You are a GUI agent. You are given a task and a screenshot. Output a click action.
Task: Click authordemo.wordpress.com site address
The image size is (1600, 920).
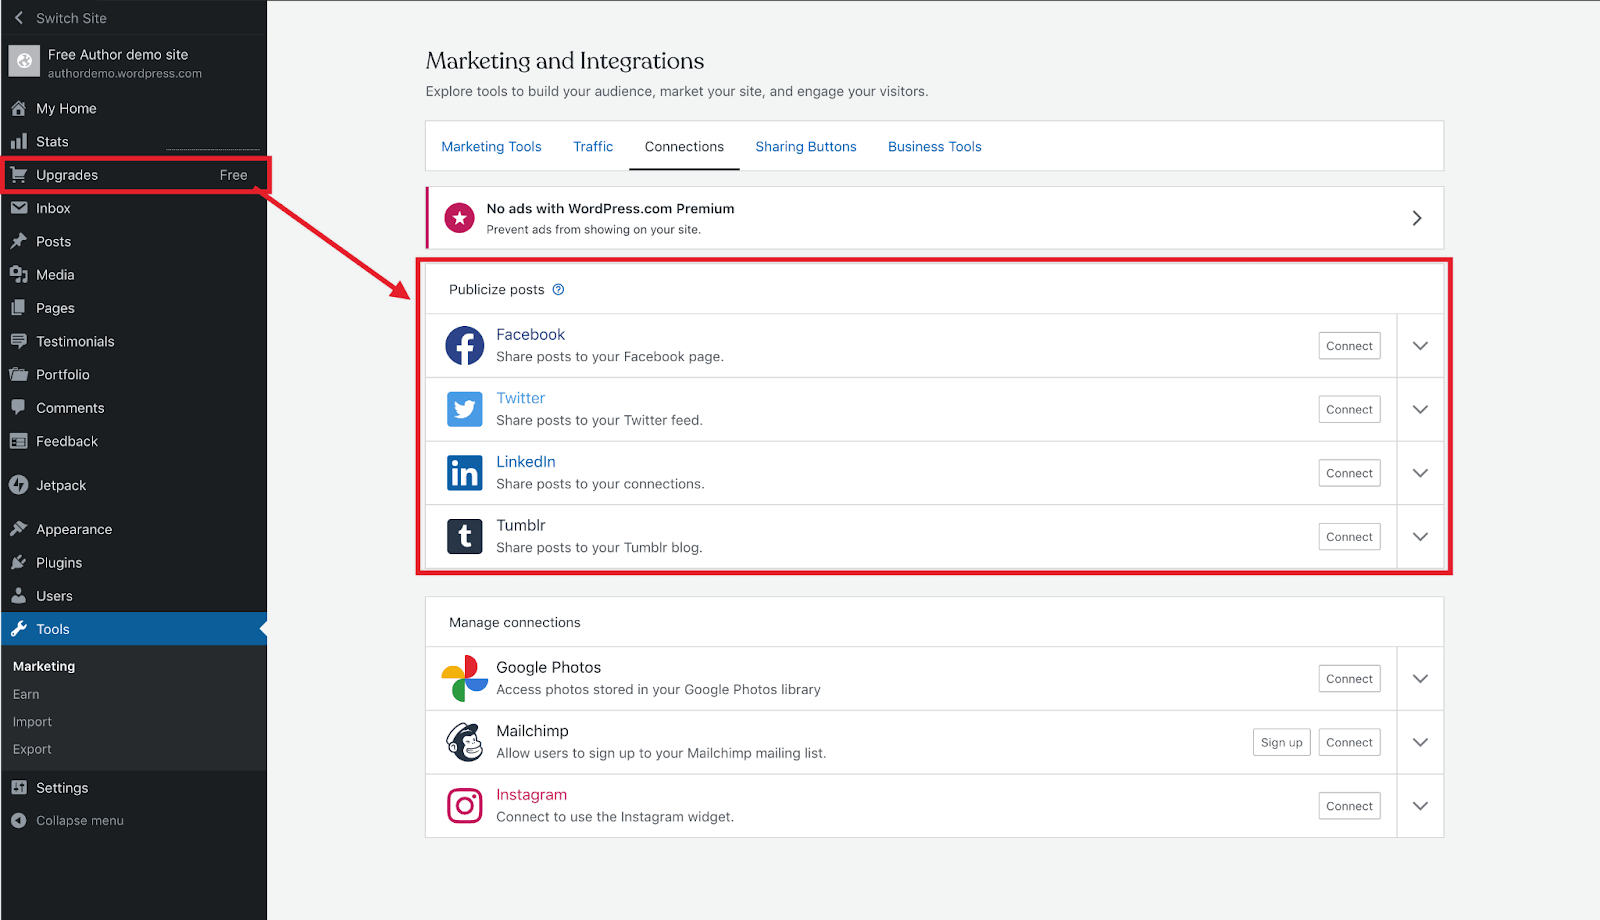pyautogui.click(x=125, y=73)
